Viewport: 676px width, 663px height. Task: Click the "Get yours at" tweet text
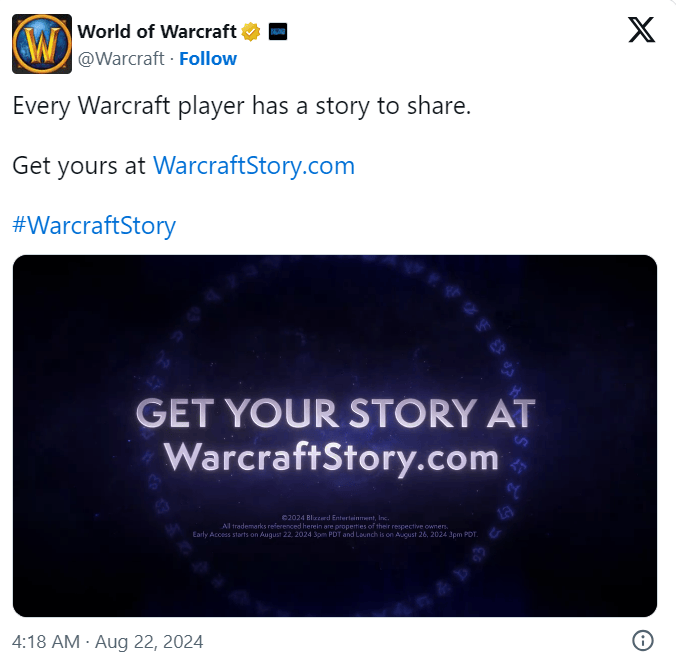[x=79, y=166]
